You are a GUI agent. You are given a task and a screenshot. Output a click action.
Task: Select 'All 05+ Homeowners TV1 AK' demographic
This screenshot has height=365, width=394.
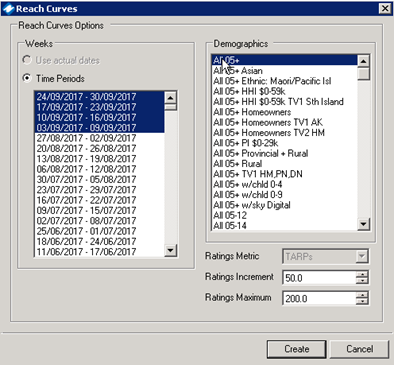click(x=284, y=122)
